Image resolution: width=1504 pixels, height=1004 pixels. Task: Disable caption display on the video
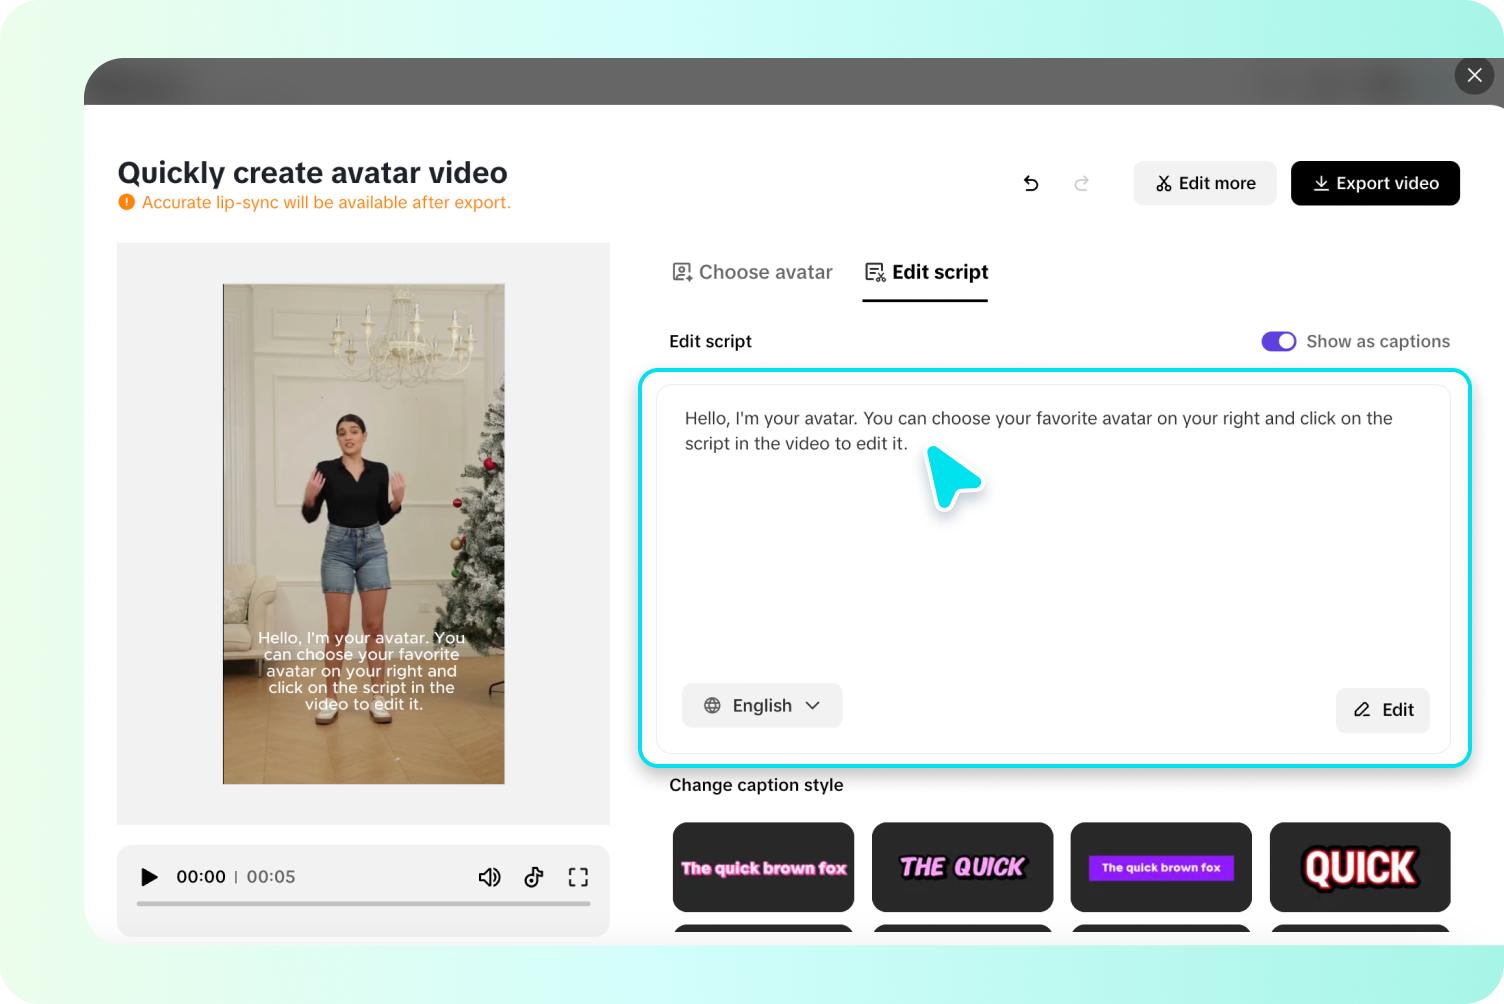[1278, 341]
